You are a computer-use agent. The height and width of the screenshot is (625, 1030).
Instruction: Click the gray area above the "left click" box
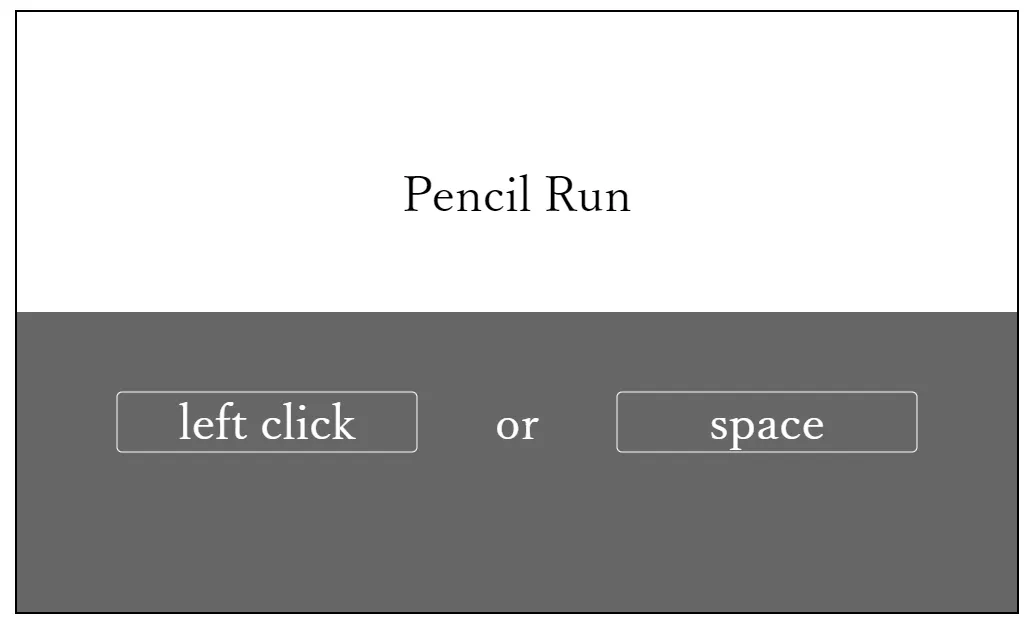pos(267,352)
